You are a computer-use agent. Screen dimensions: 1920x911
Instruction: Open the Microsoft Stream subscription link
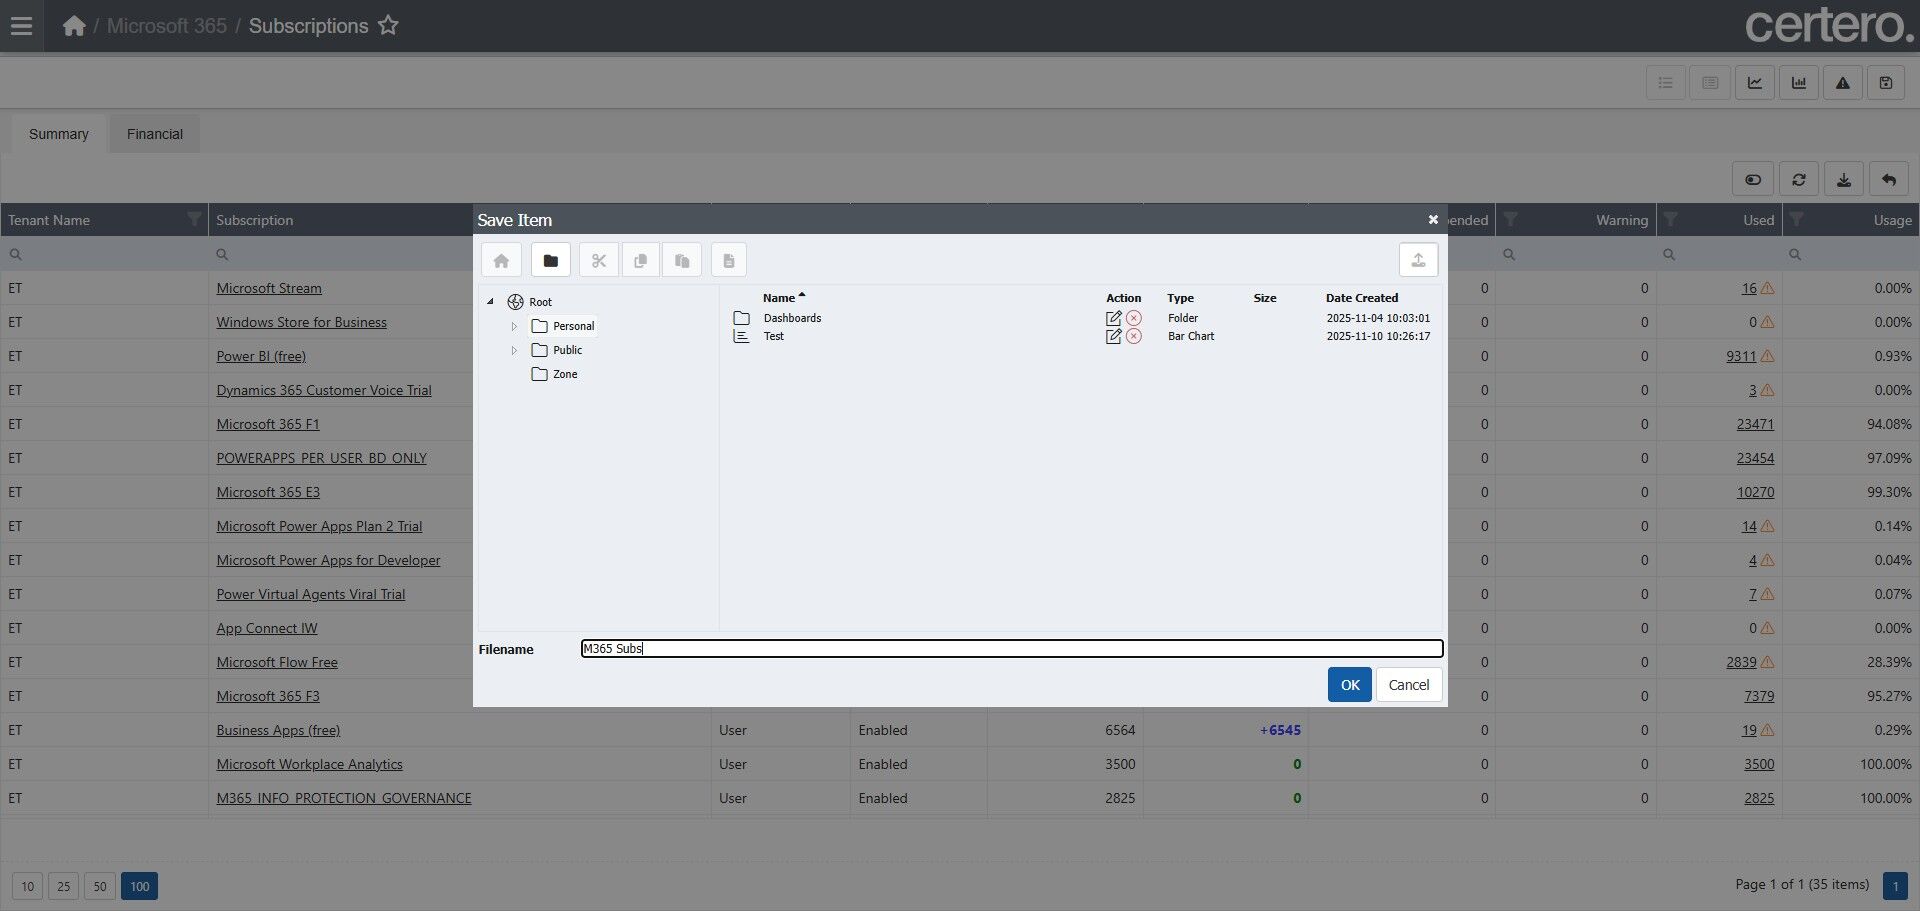pyautogui.click(x=269, y=288)
